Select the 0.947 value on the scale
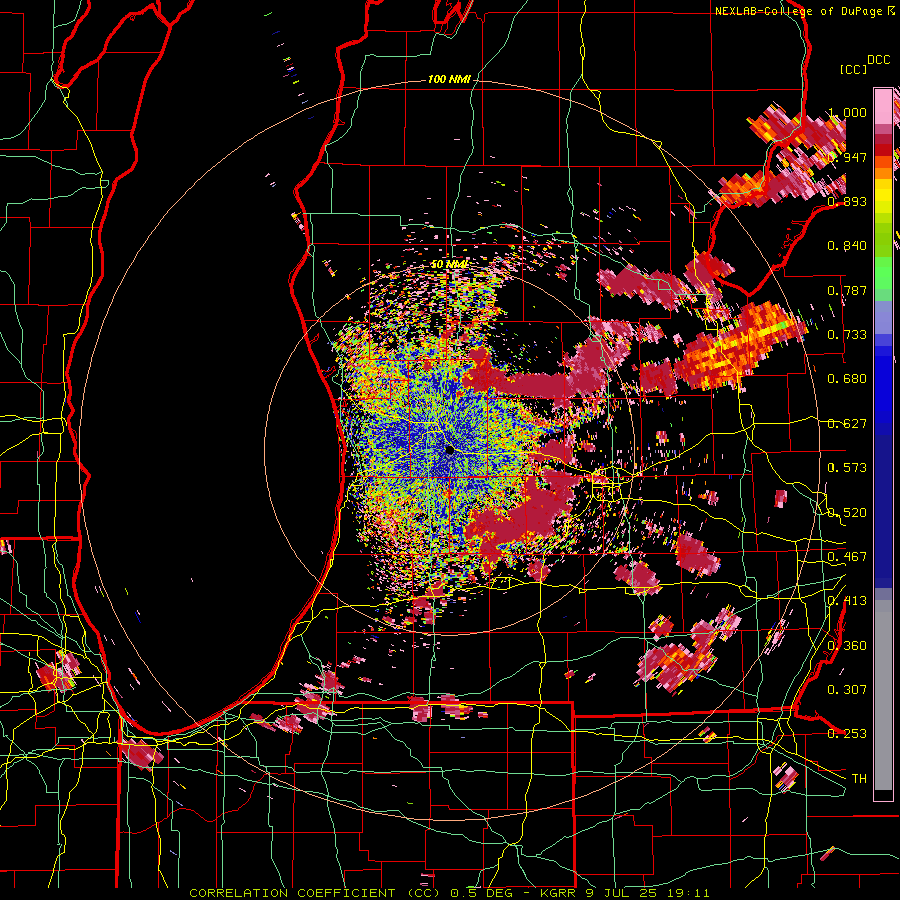 (847, 157)
